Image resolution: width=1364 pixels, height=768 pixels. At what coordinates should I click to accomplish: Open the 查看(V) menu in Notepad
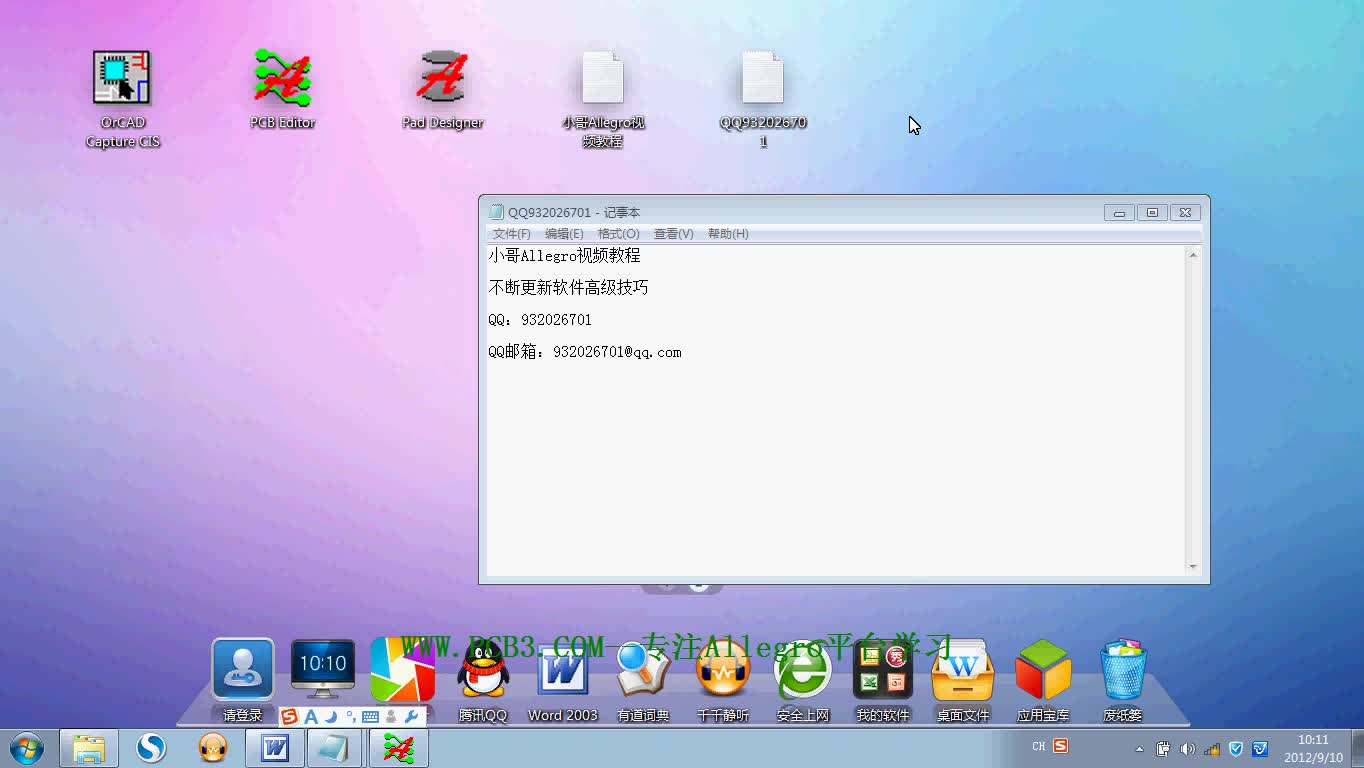[674, 234]
